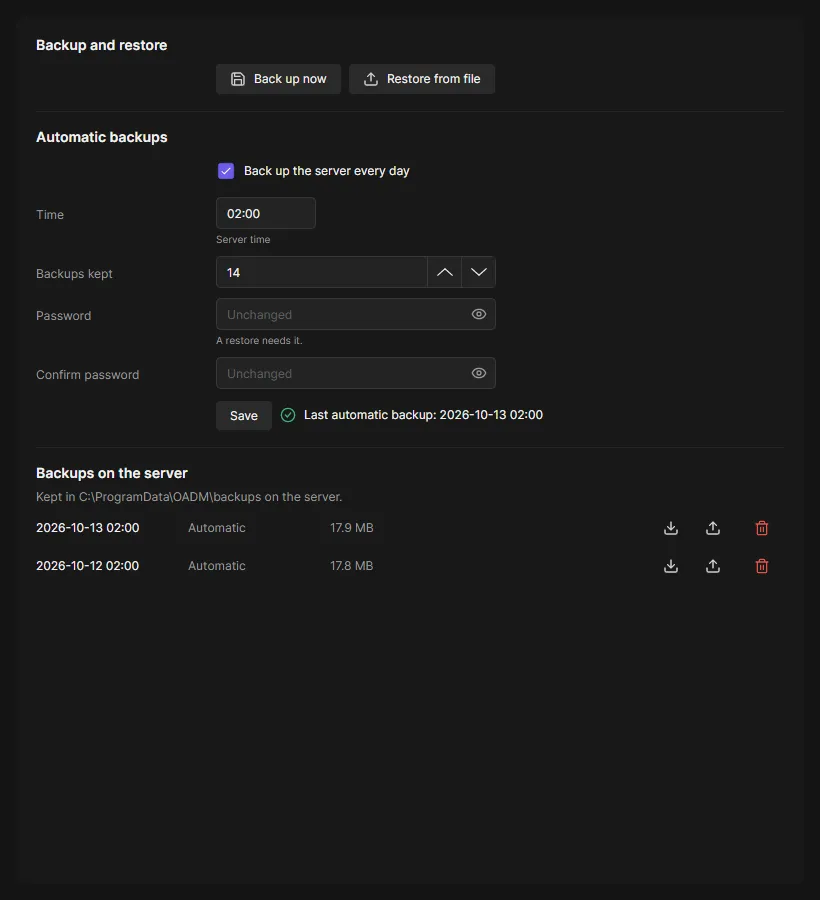Click the 'A restore needs it.' hint
820x900 pixels.
click(259, 340)
